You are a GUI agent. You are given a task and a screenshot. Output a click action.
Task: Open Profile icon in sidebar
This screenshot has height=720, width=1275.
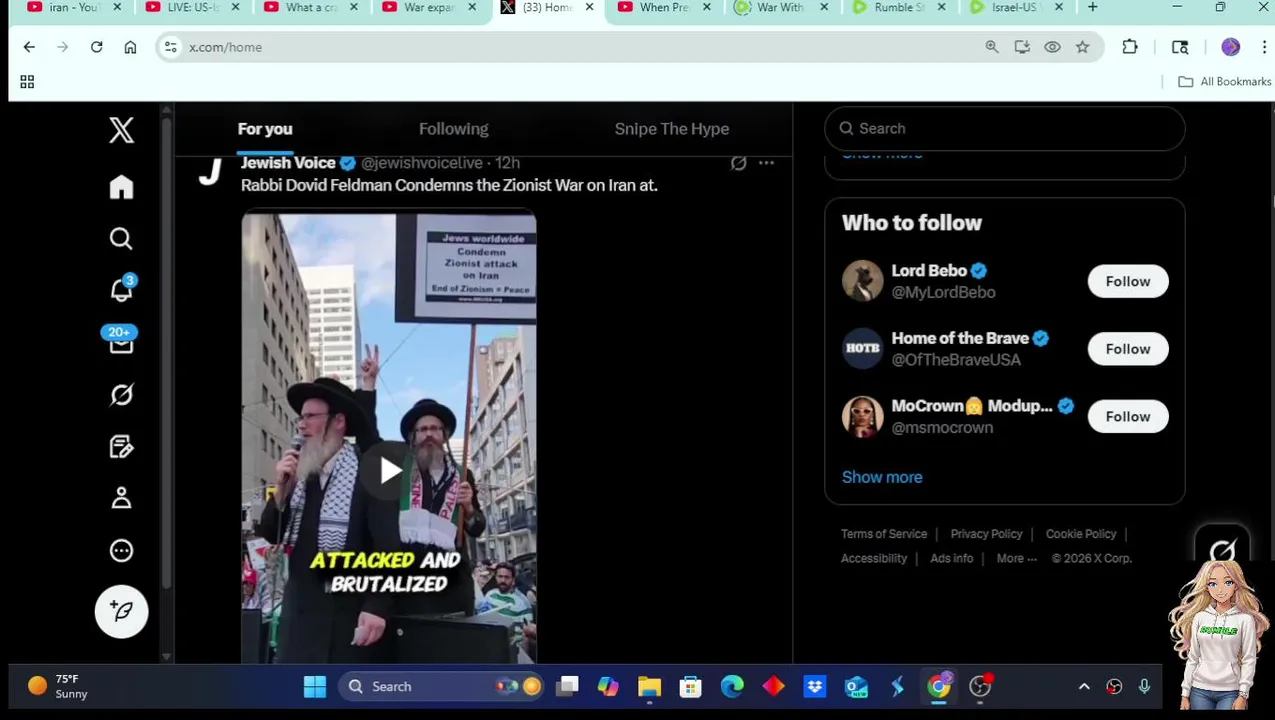tap(121, 498)
